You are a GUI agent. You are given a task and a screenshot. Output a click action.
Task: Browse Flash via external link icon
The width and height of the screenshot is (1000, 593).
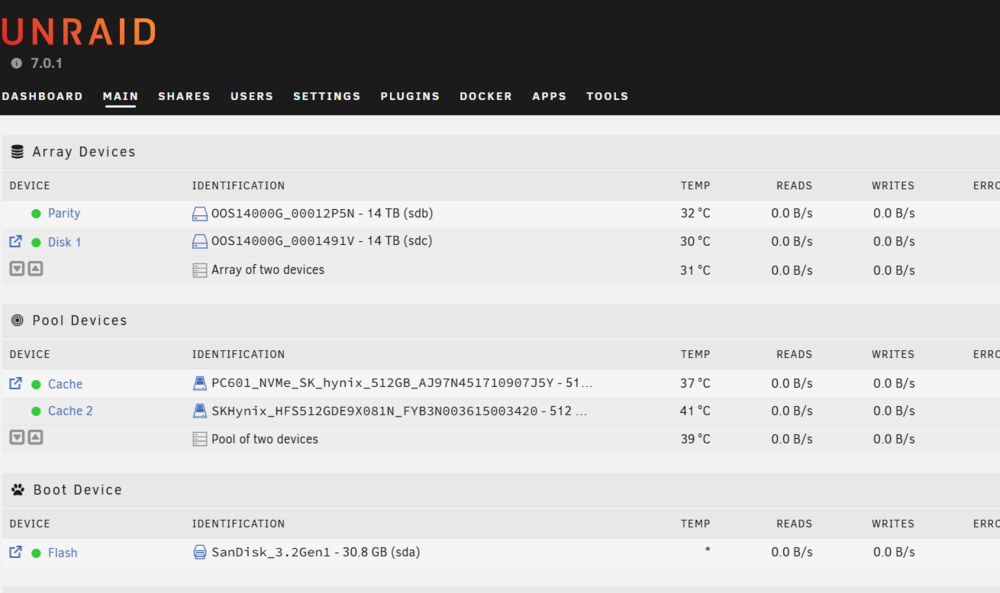coord(15,552)
